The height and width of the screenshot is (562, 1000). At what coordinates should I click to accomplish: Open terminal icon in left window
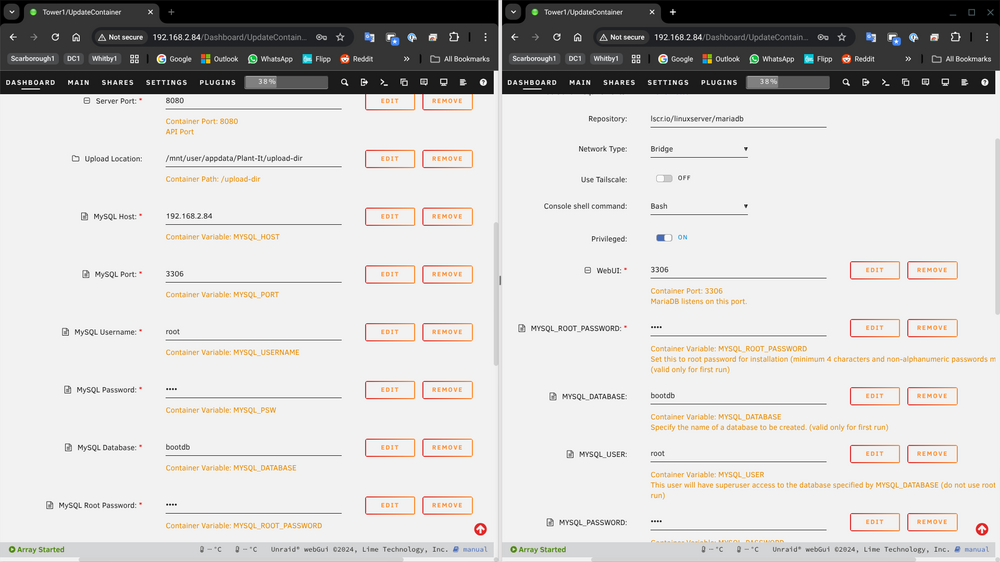[384, 82]
